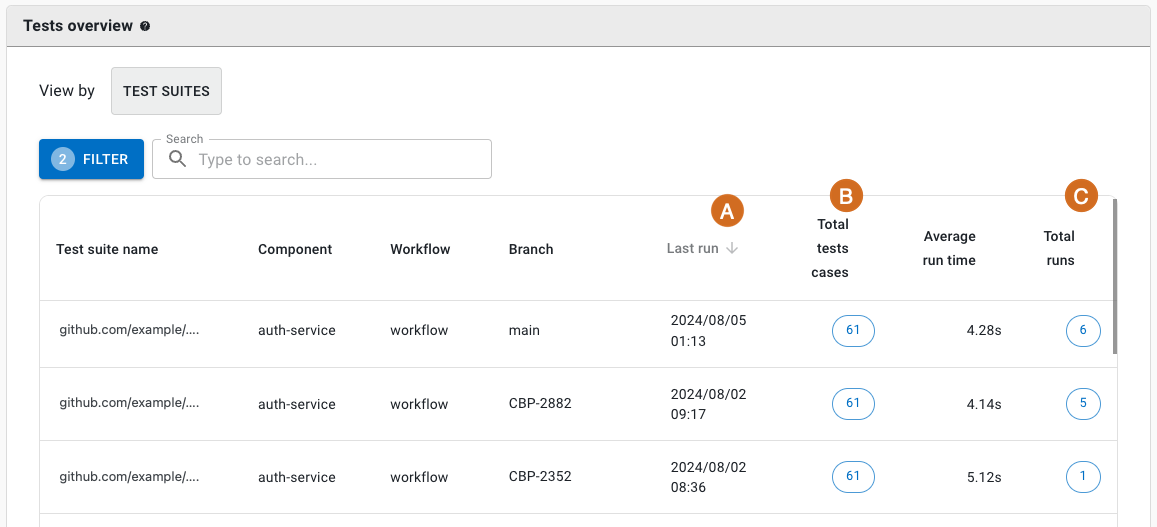Click the TEST SUITES view button
This screenshot has height=527, width=1157.
166,92
